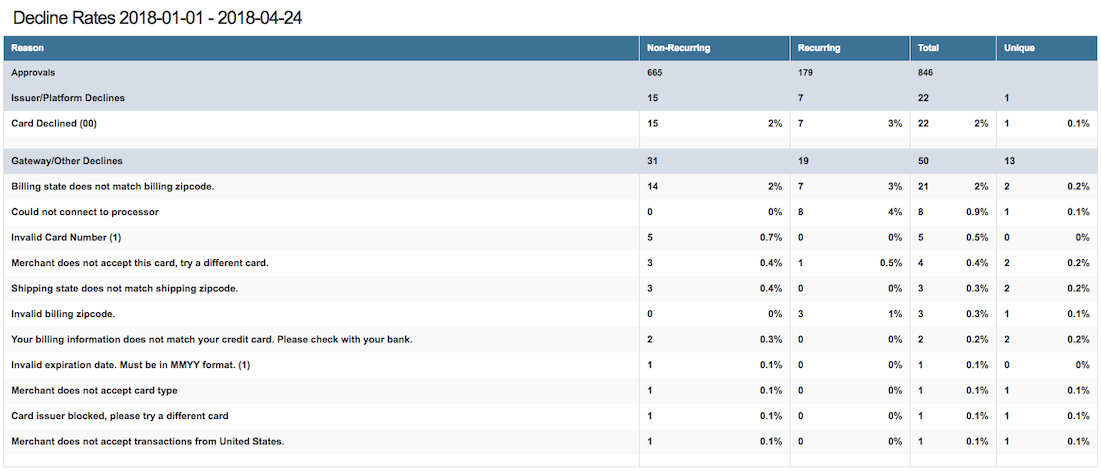This screenshot has width=1101, height=471.
Task: Click Shipping state does not match shipping zipcode
Action: [x=125, y=288]
